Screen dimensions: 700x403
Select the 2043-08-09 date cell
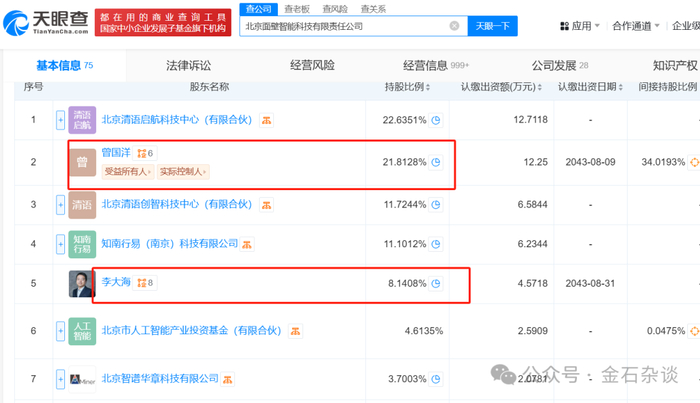pos(590,162)
